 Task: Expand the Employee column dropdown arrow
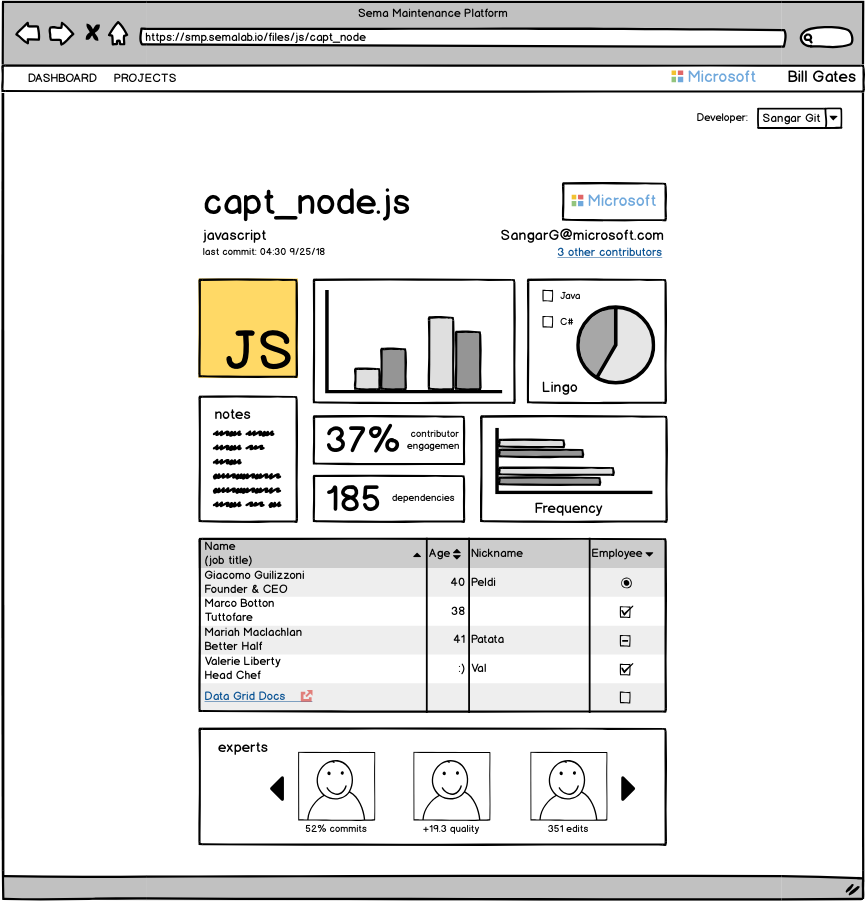[x=650, y=555]
